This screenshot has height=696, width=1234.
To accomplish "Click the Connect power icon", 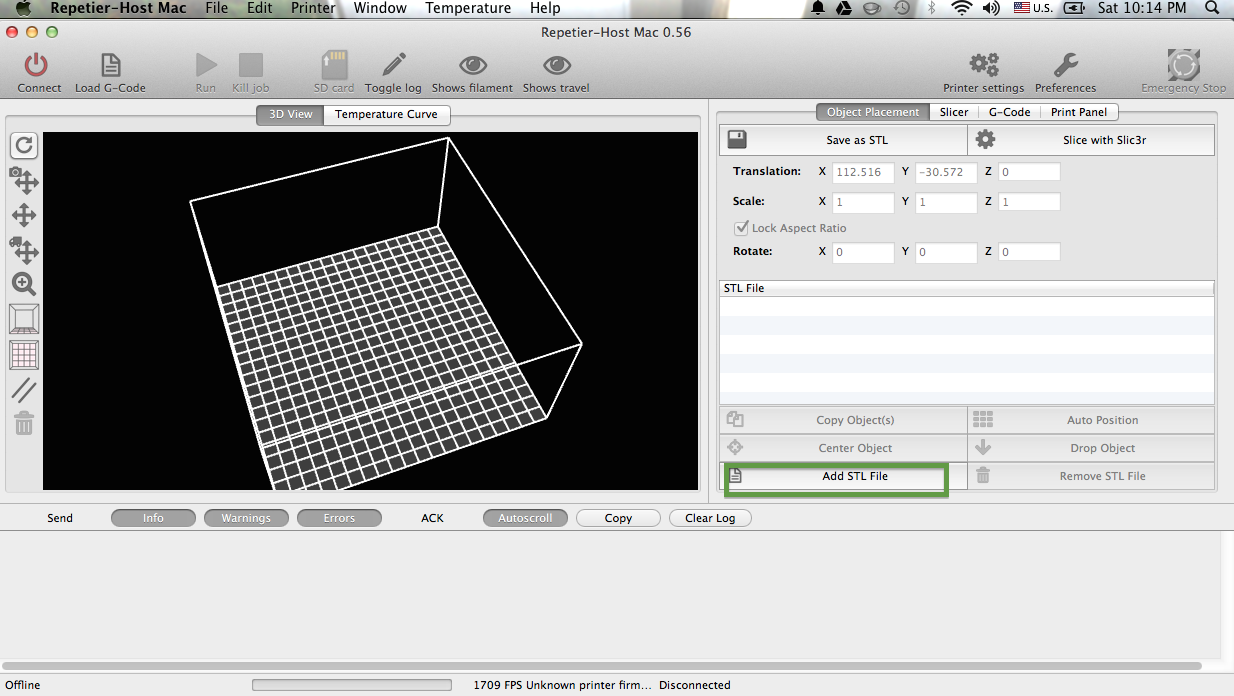I will tap(37, 66).
